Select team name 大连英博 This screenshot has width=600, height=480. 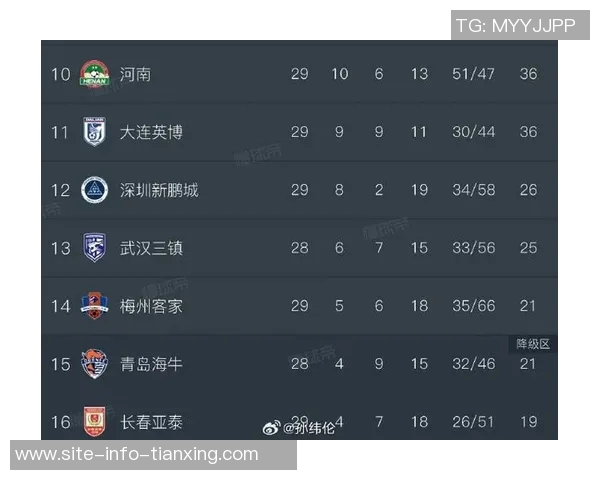151,132
